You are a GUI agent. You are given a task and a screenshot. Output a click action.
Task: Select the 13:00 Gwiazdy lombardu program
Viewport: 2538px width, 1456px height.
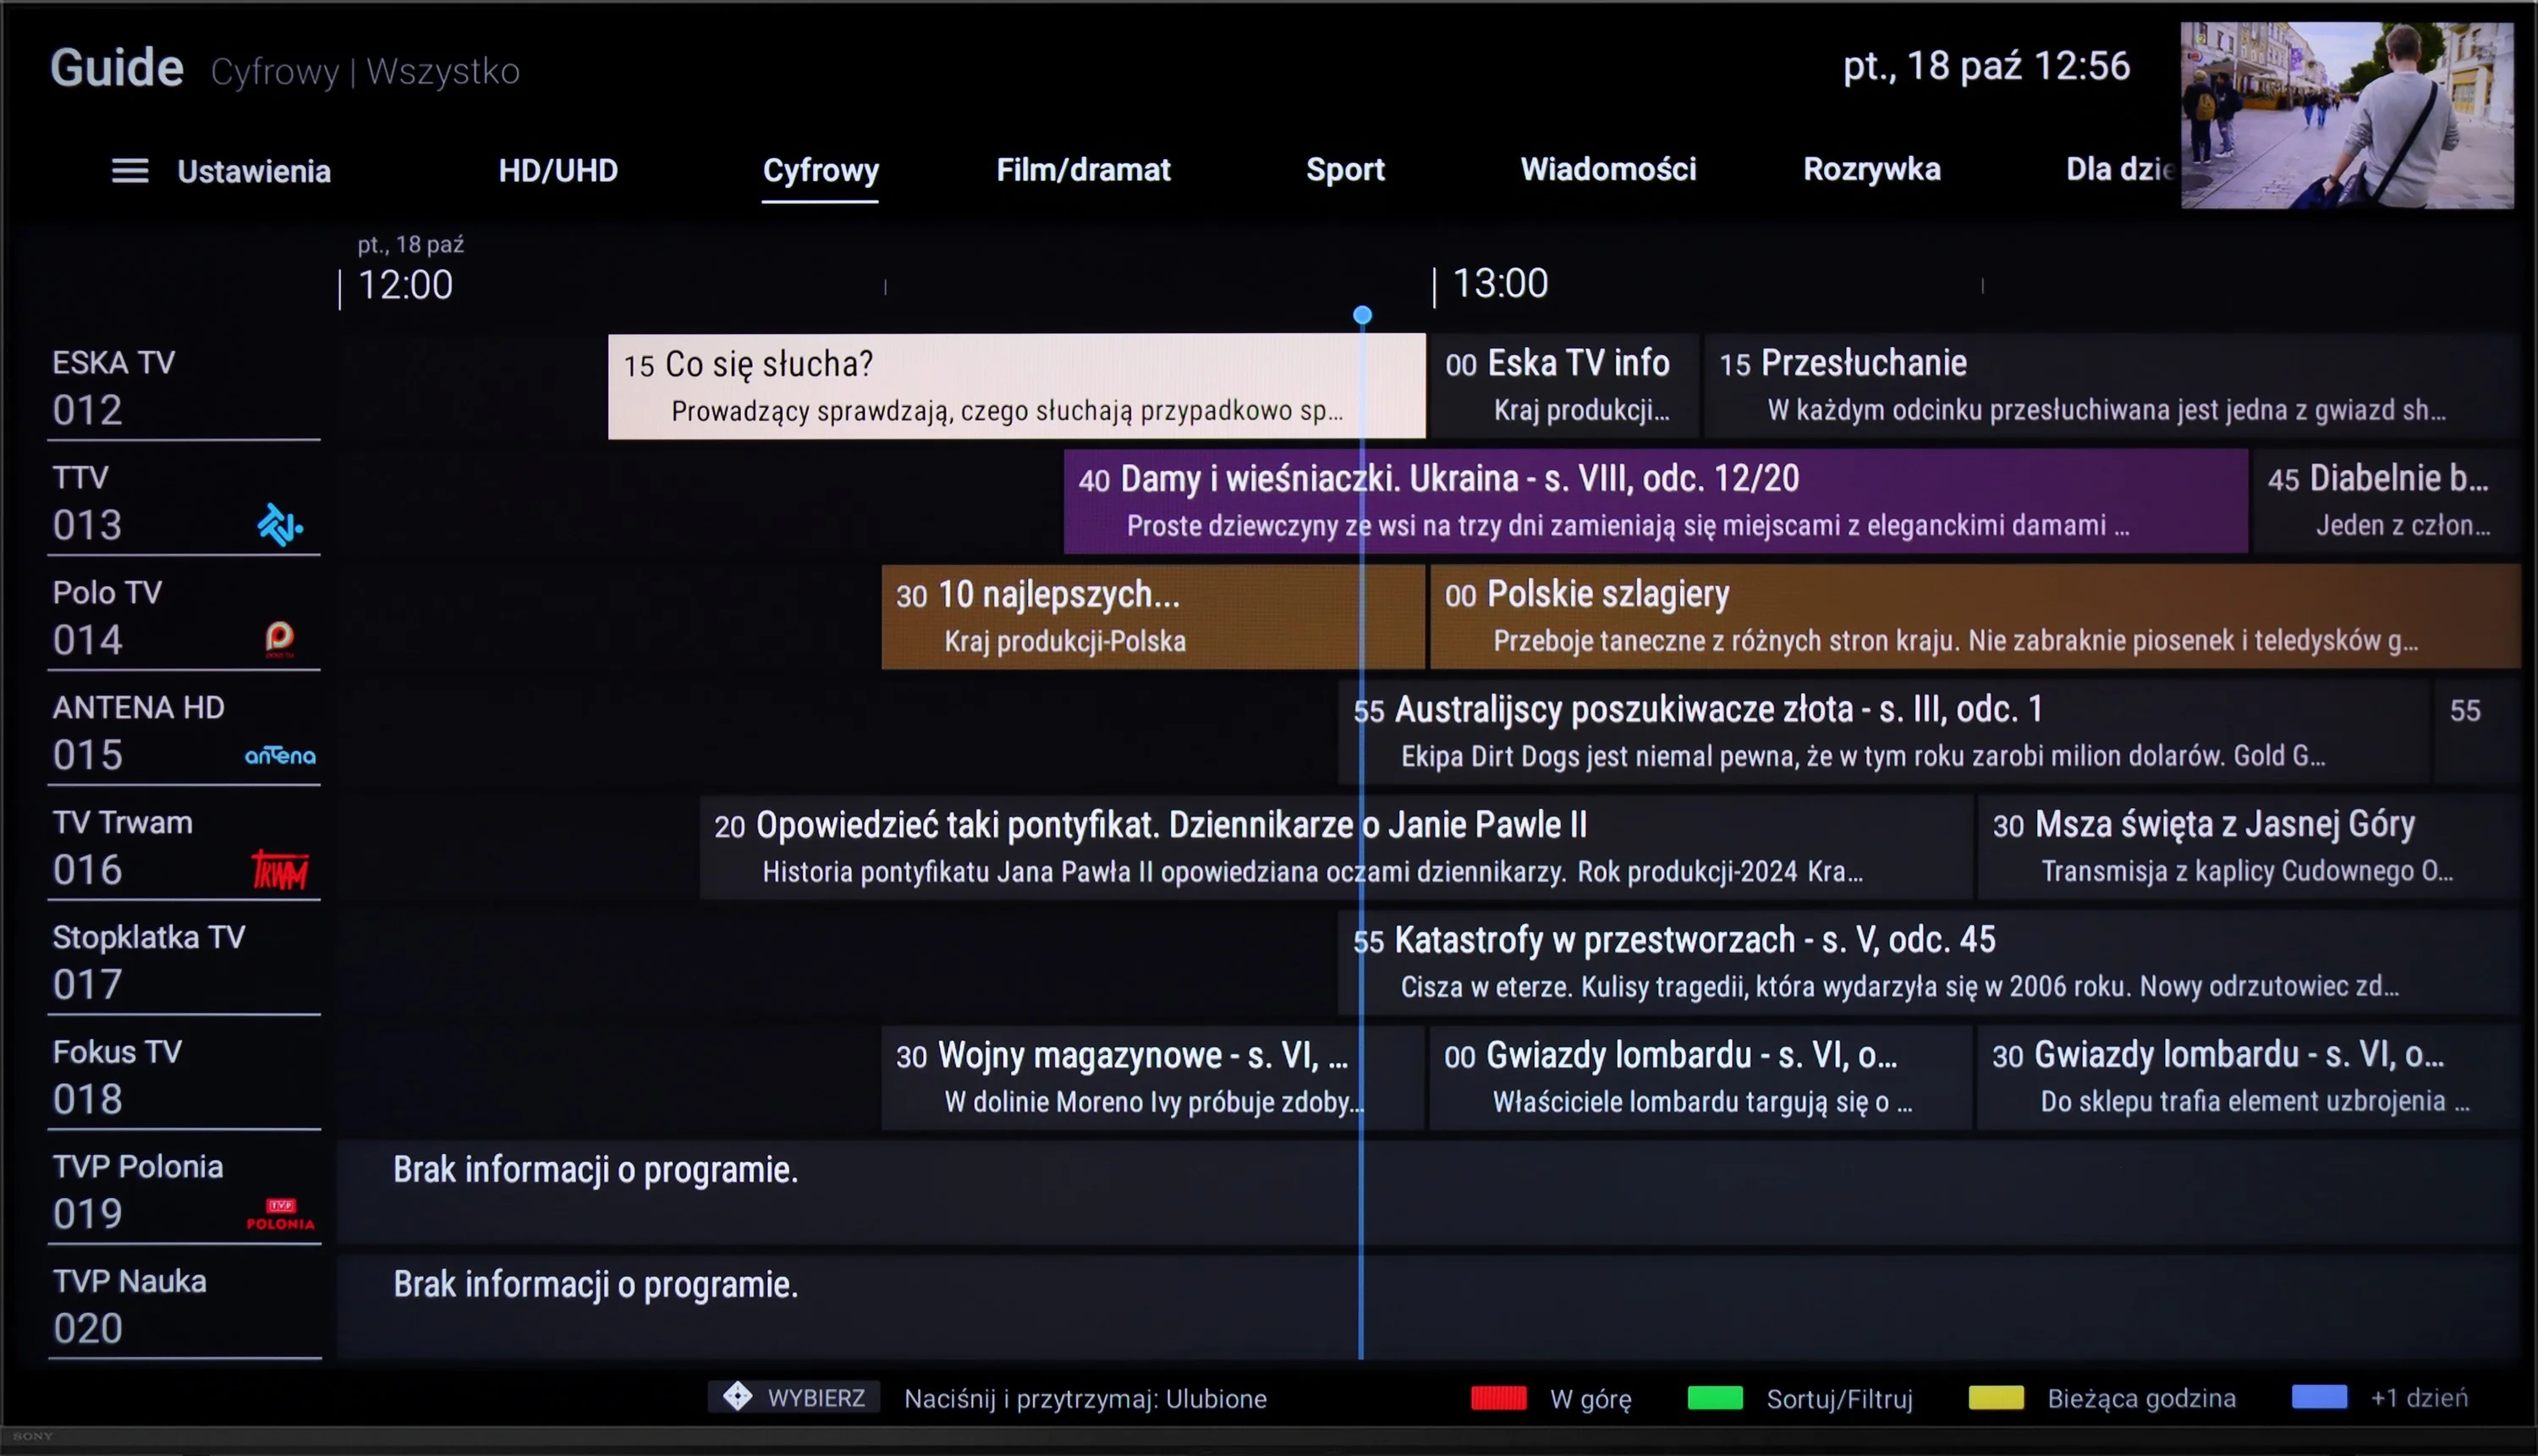pos(1701,1078)
